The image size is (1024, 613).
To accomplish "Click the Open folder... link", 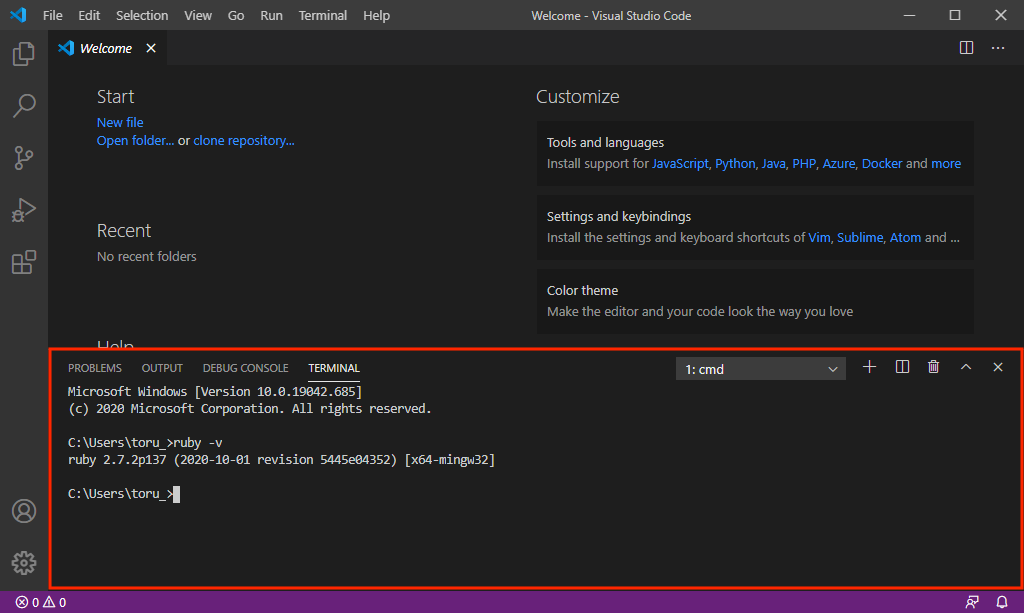I will (135, 140).
